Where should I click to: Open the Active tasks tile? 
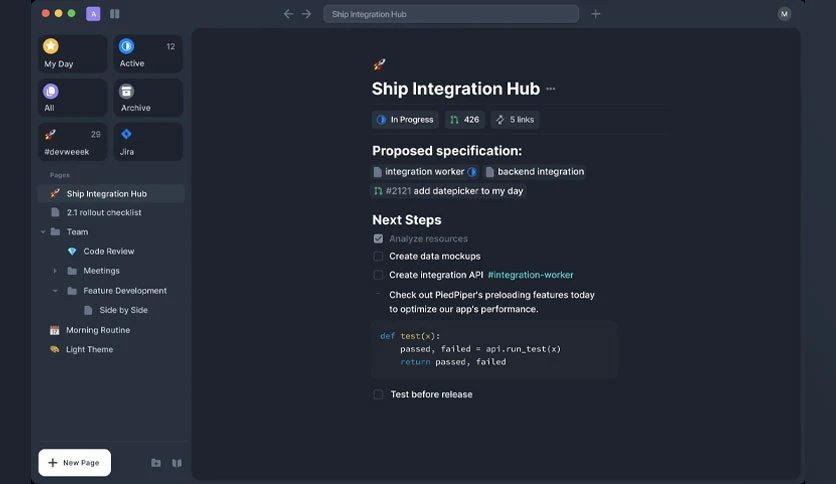(148, 54)
